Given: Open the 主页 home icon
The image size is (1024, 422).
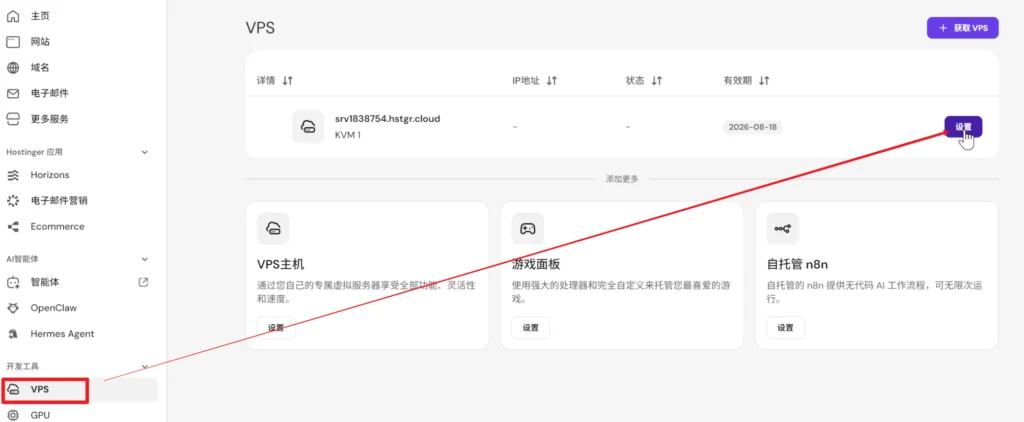Looking at the screenshot, I should [x=13, y=16].
